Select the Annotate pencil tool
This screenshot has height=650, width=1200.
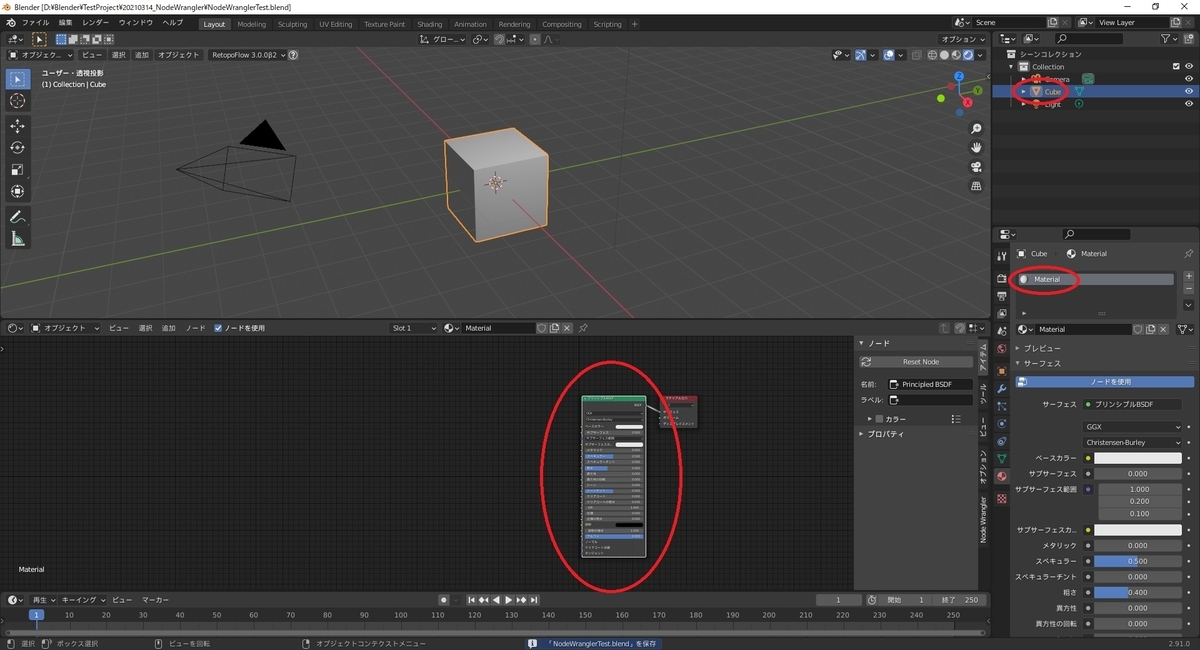pyautogui.click(x=18, y=217)
